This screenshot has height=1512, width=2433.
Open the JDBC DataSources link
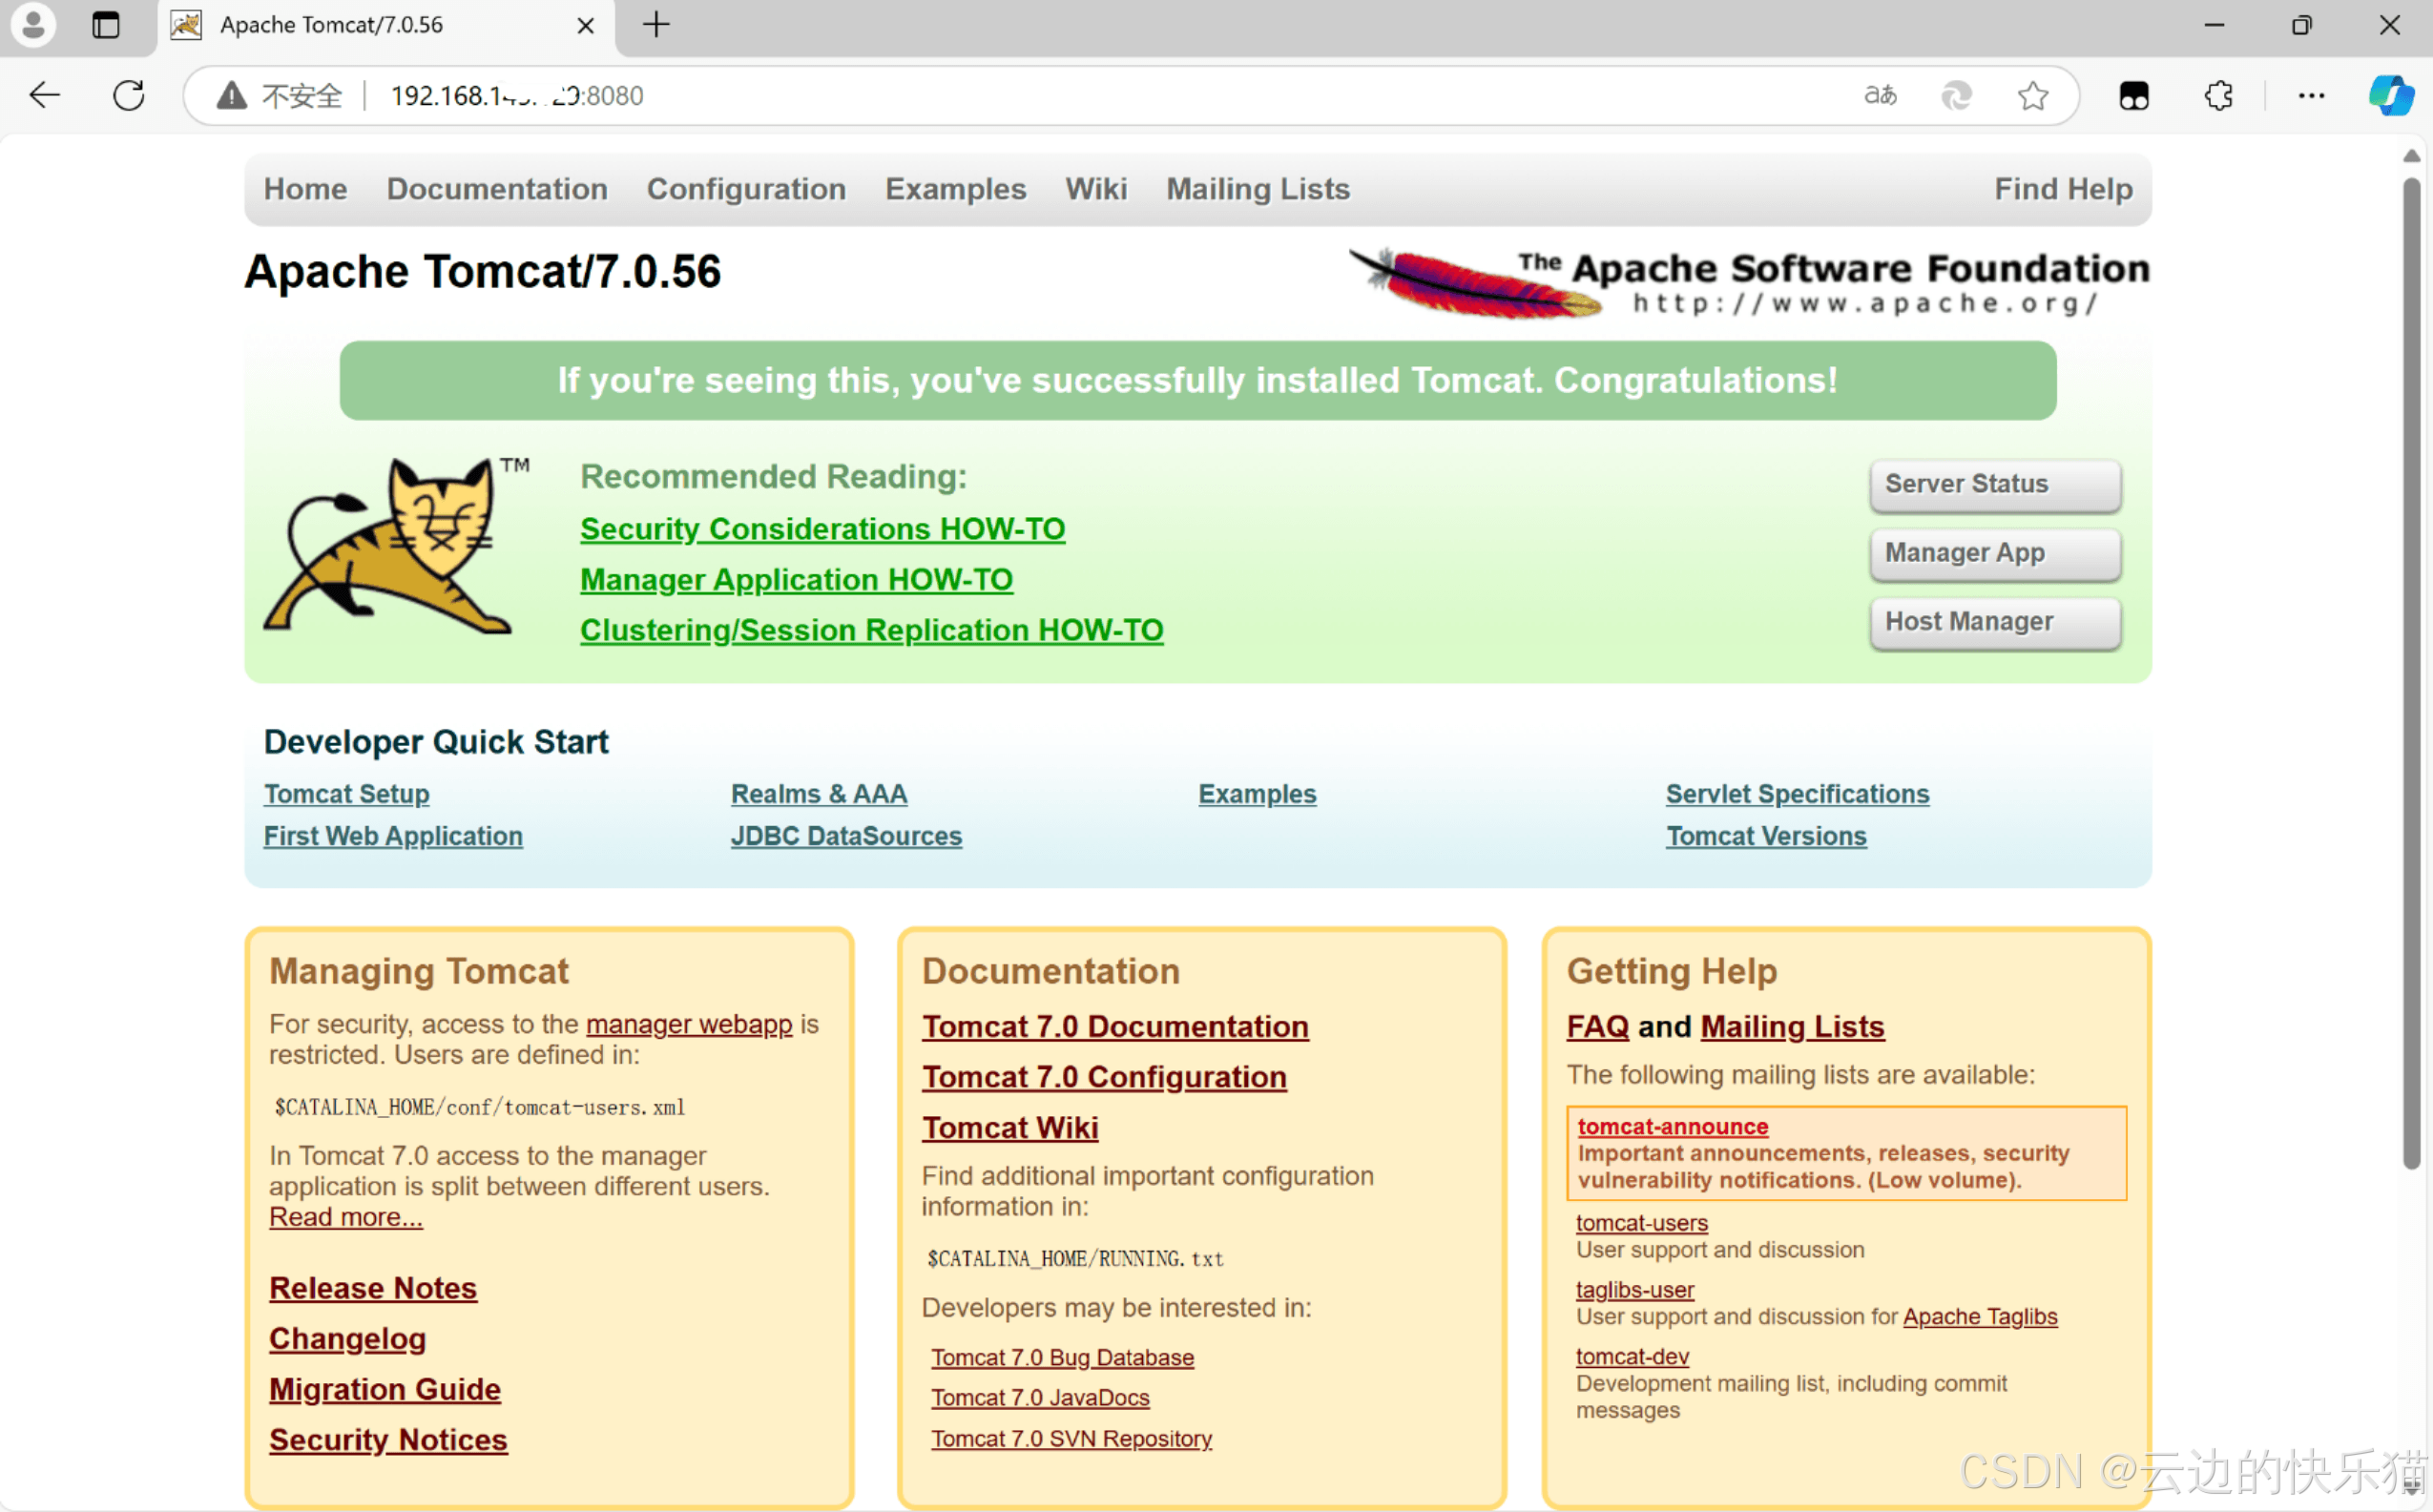click(x=846, y=836)
